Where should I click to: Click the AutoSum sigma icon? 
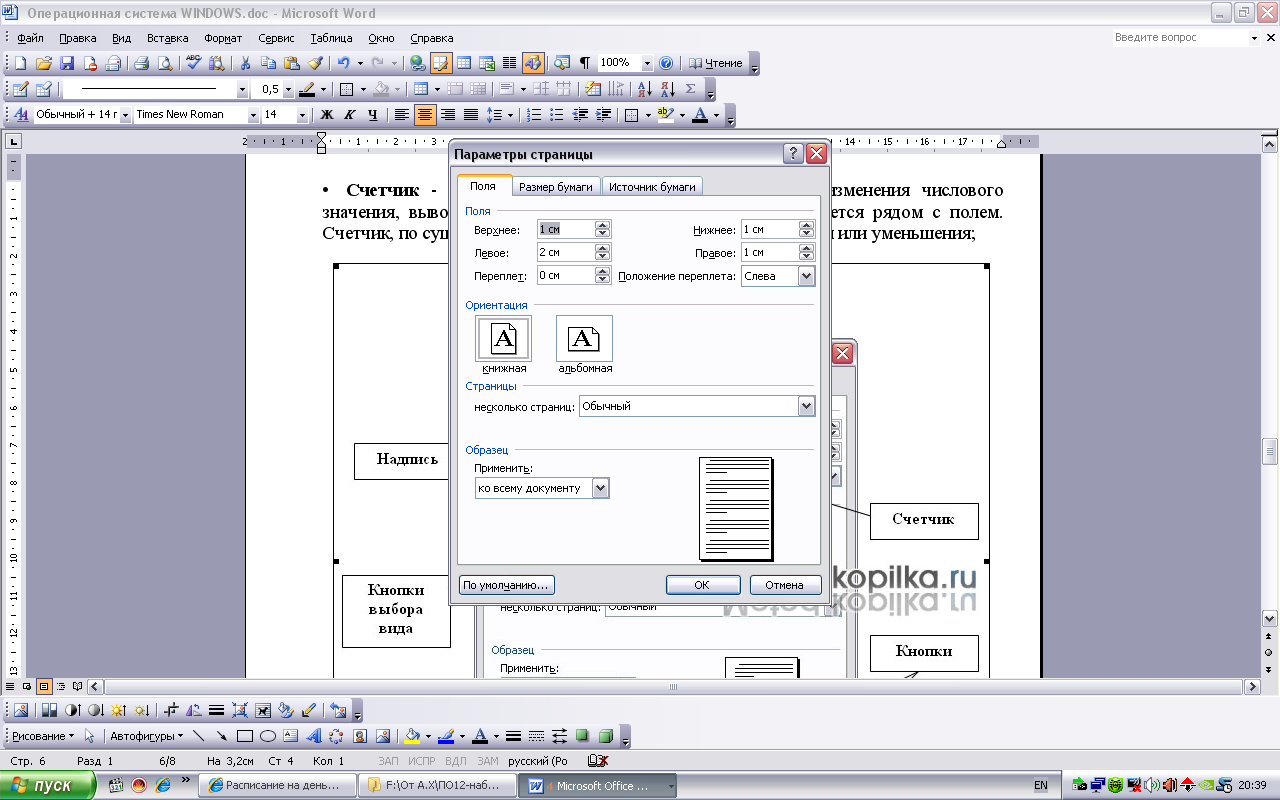coord(691,89)
